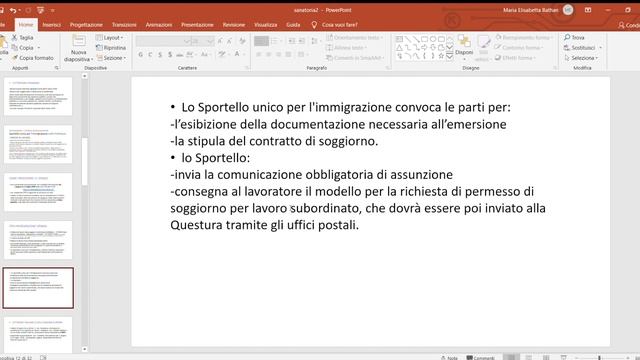Open the user account avatar

568,10
